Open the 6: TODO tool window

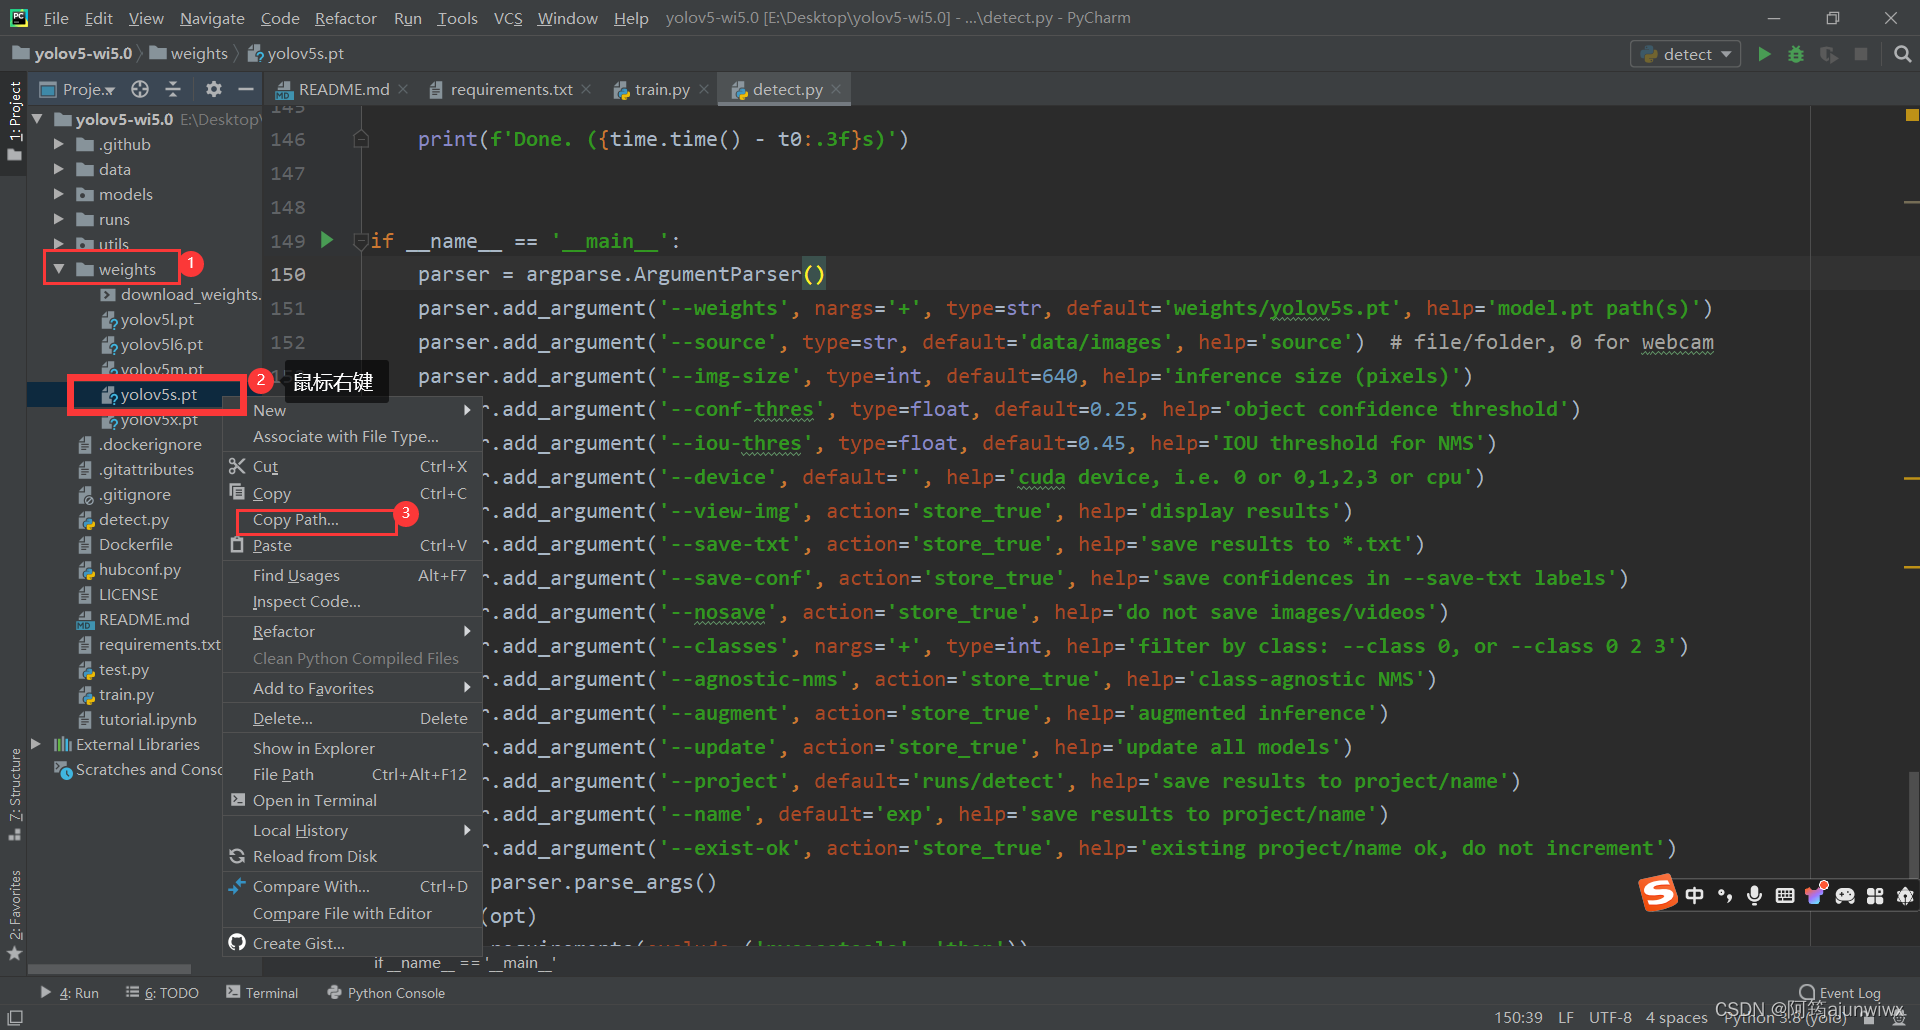pos(162,993)
